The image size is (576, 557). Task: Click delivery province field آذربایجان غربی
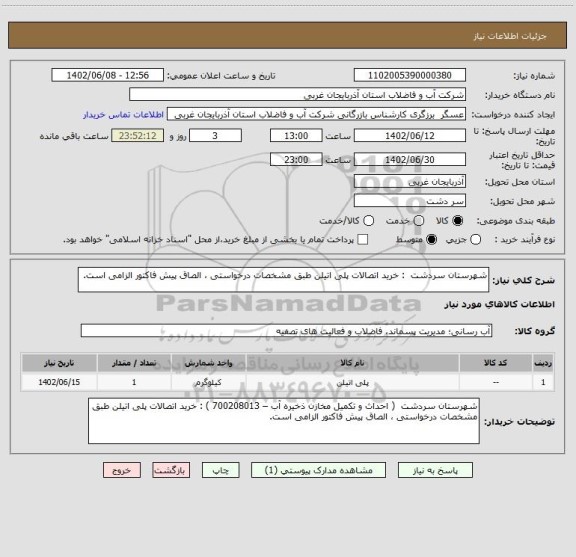[x=410, y=182]
